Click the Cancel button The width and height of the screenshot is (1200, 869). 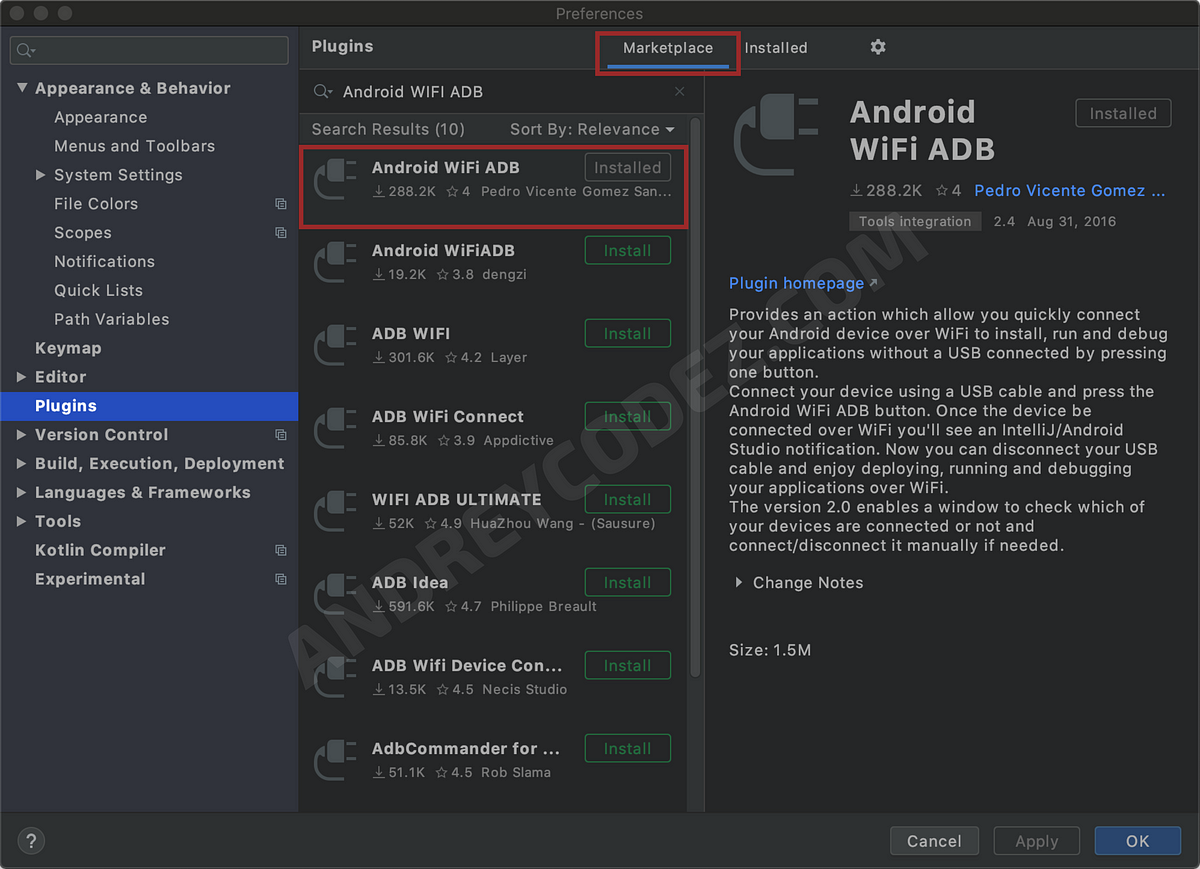934,841
